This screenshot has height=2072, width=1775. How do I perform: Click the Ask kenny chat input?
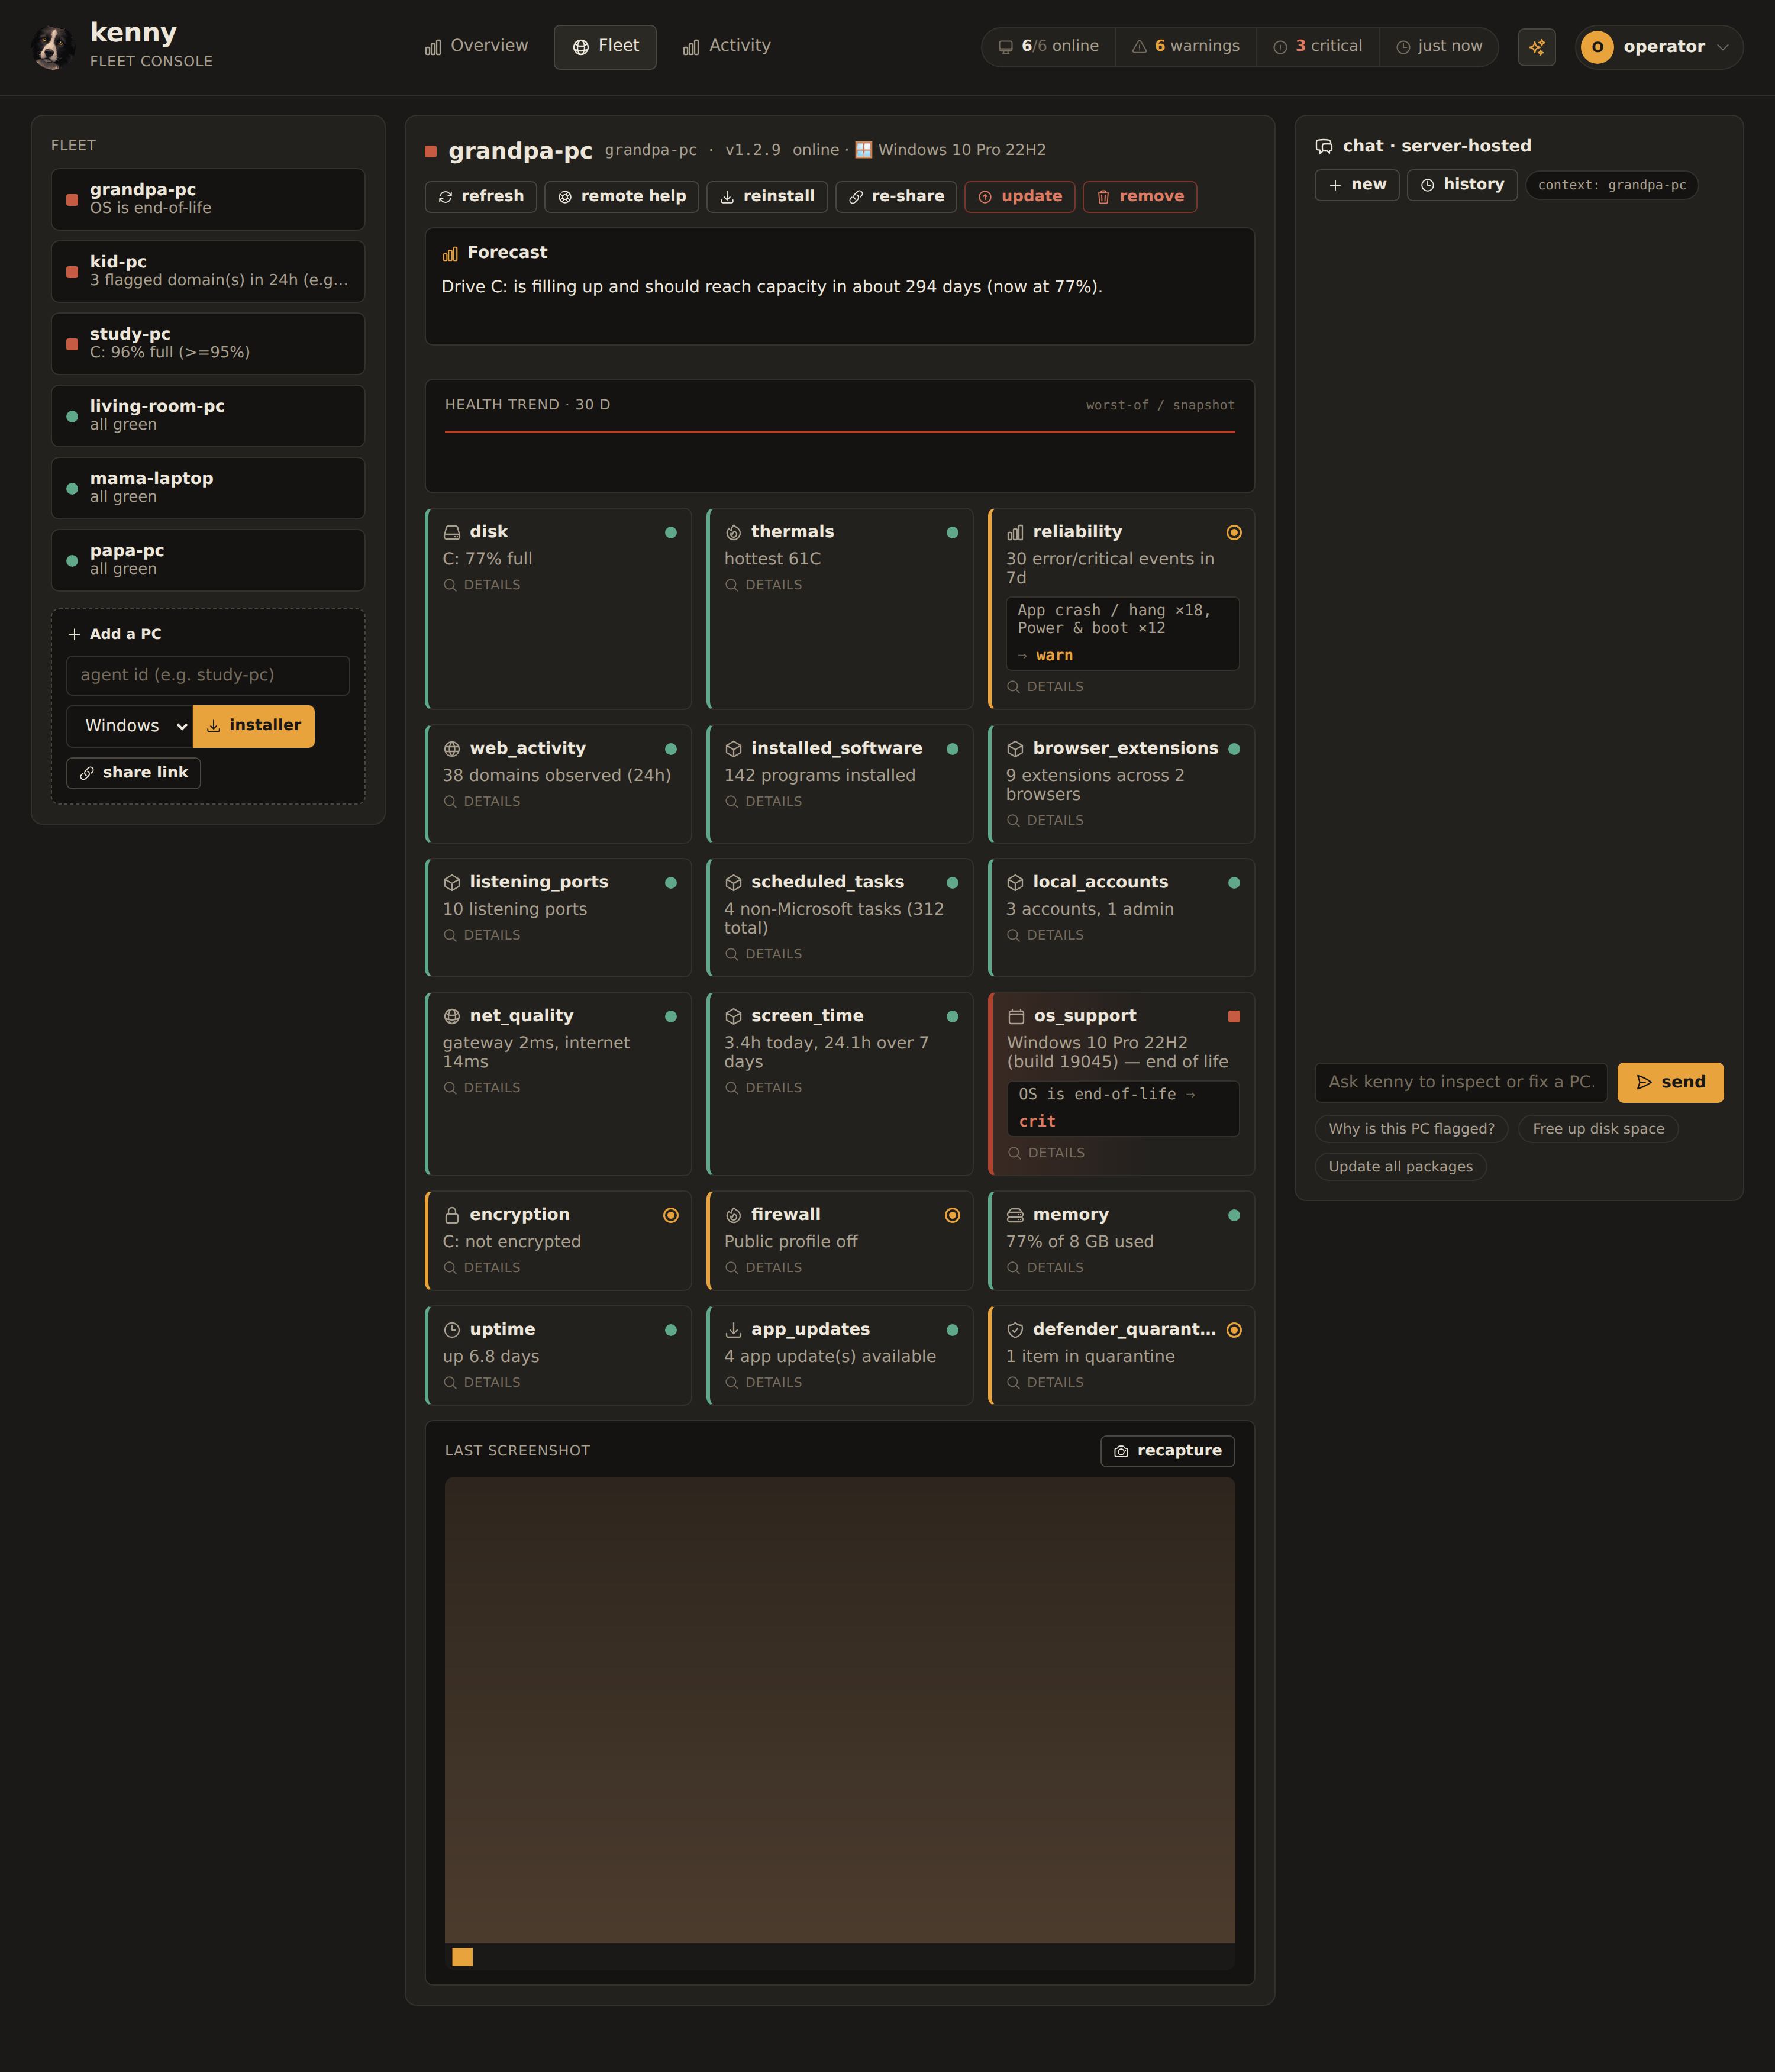tap(1461, 1082)
